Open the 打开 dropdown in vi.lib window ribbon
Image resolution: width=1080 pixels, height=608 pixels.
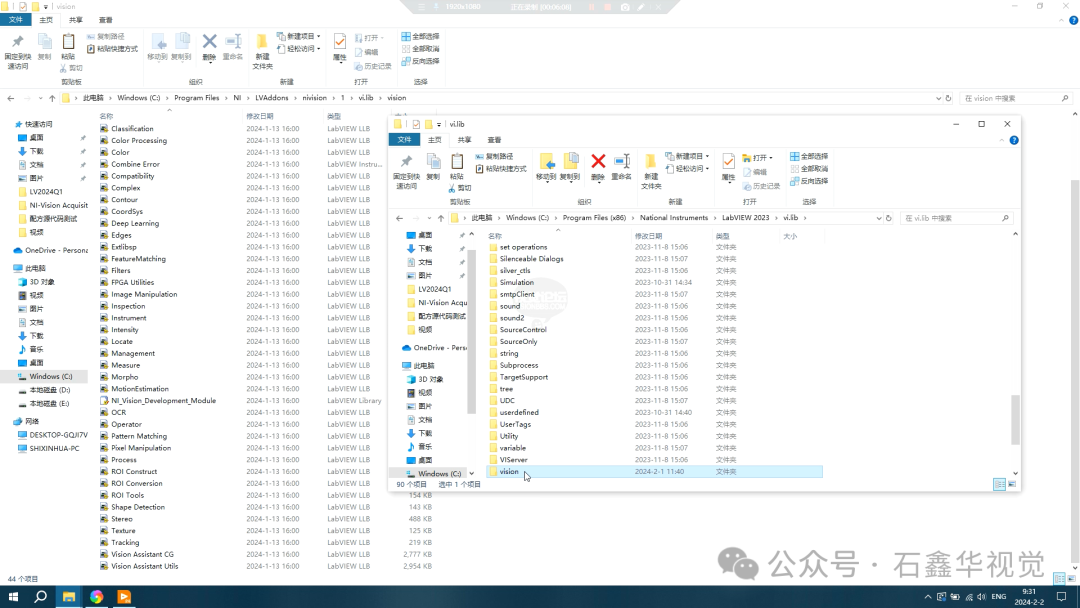pyautogui.click(x=758, y=158)
